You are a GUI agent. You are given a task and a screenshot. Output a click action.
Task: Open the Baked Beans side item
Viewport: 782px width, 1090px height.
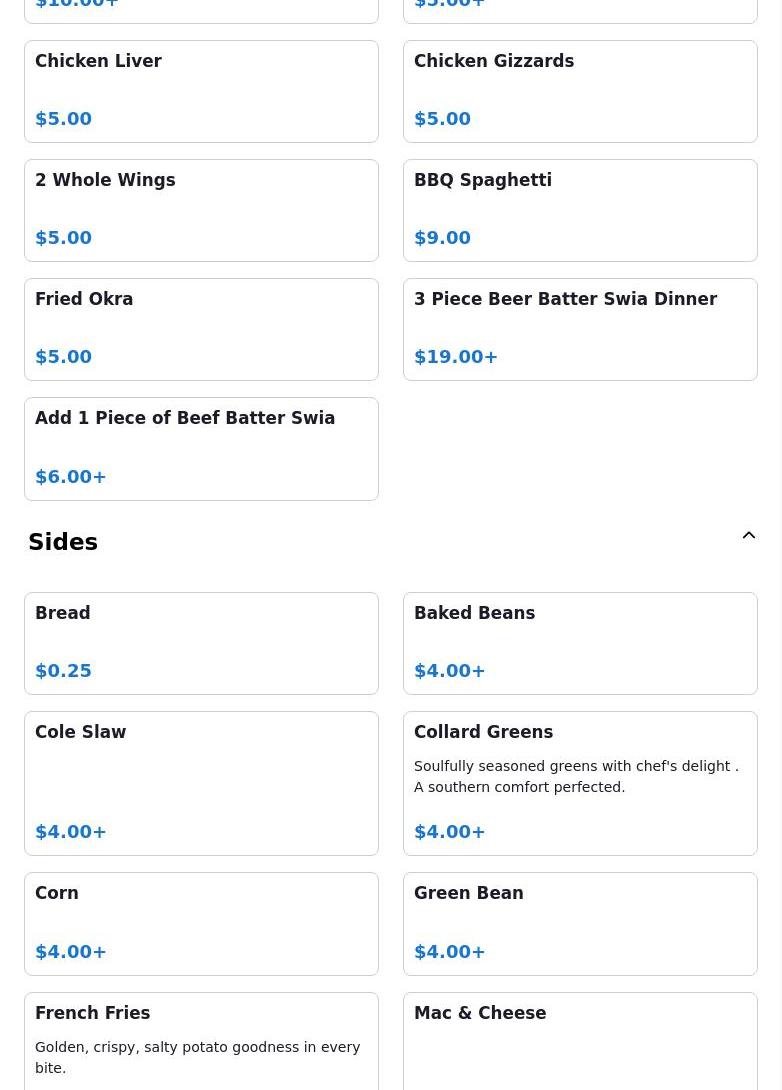[580, 643]
